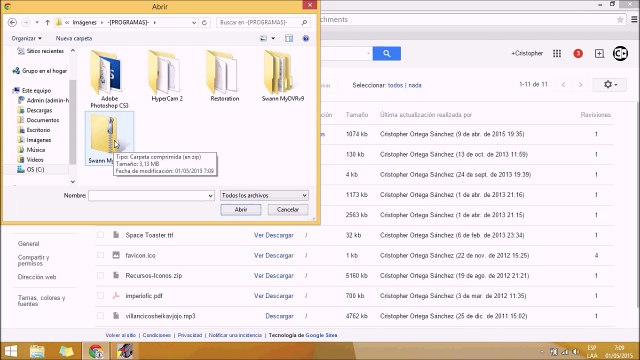Open the red notifications badge
The width and height of the screenshot is (640, 360).
coord(578,53)
